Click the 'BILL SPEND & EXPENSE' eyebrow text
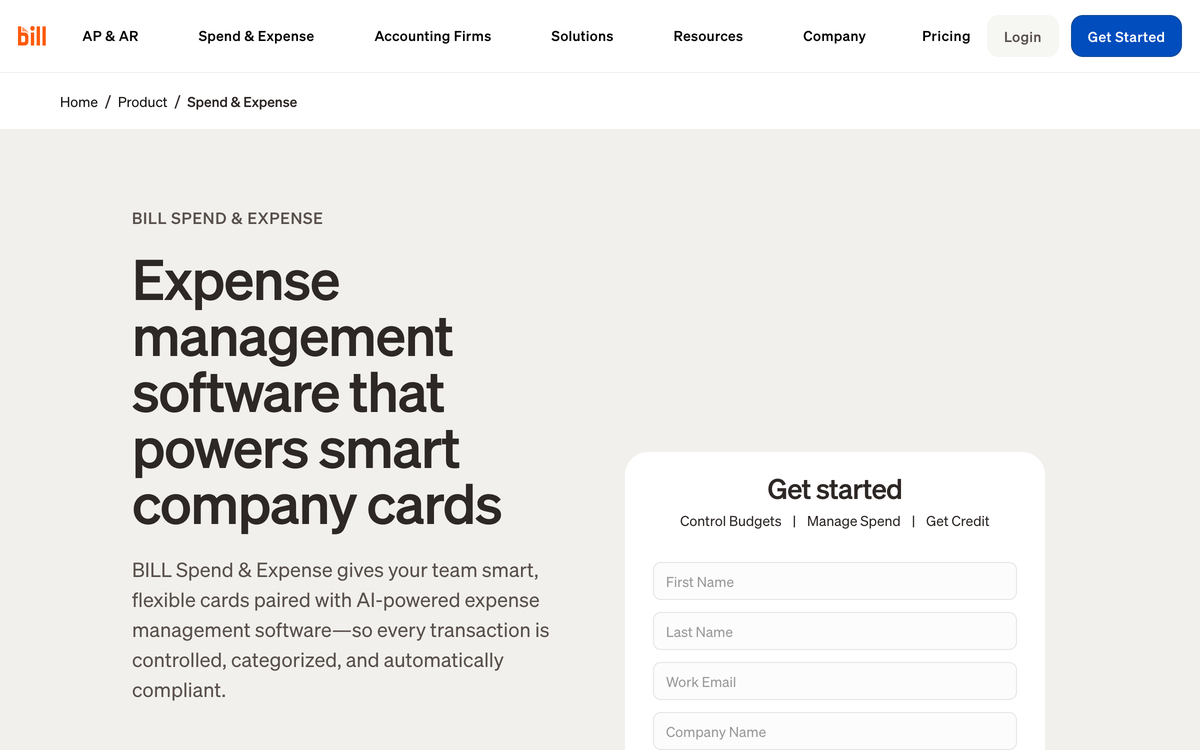Image resolution: width=1200 pixels, height=750 pixels. (227, 218)
